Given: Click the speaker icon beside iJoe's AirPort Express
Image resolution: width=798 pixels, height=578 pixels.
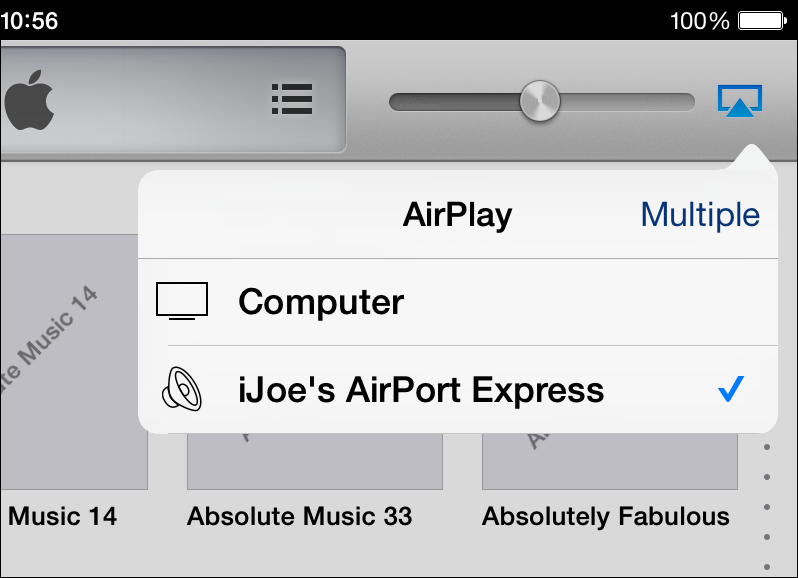Looking at the screenshot, I should (x=182, y=389).
